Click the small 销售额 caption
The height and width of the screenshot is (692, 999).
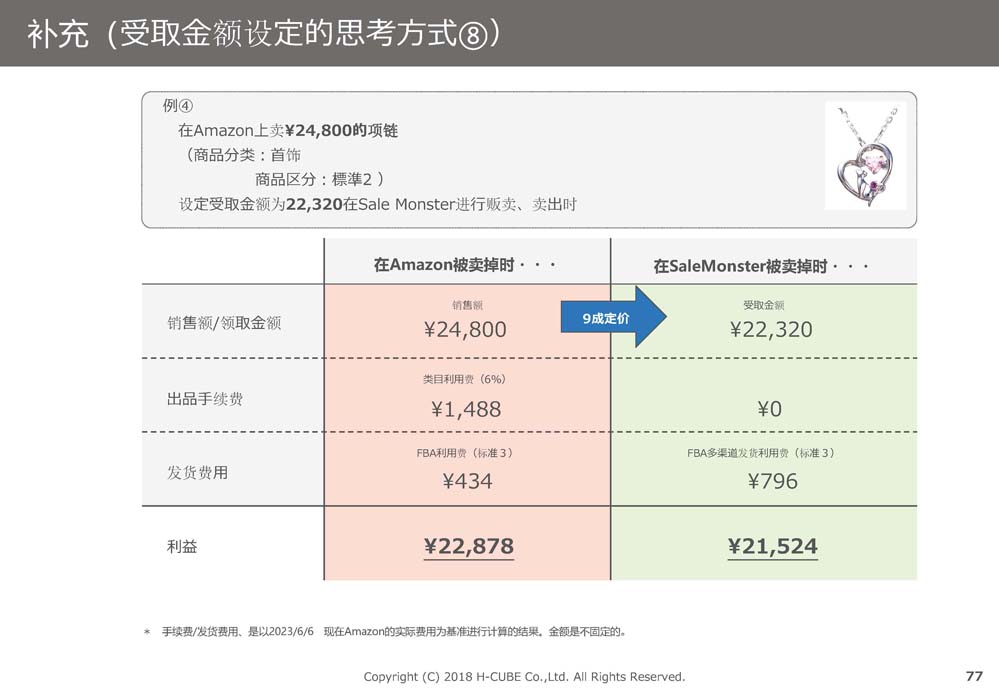pyautogui.click(x=468, y=305)
